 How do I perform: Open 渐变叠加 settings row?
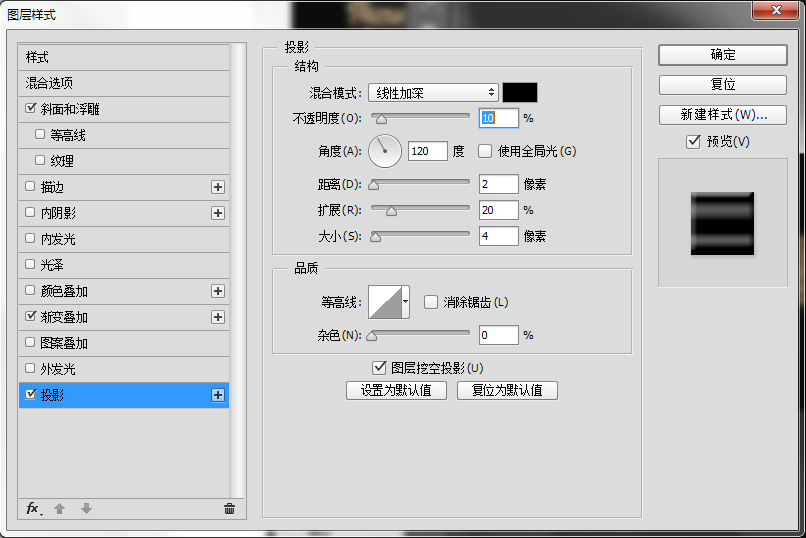click(124, 317)
